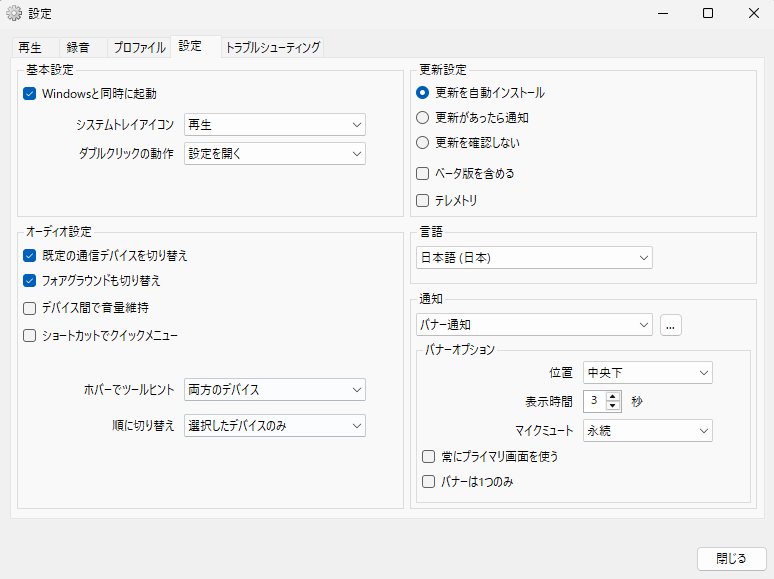Open the ホバーでツールヒント dropdown

tap(275, 389)
